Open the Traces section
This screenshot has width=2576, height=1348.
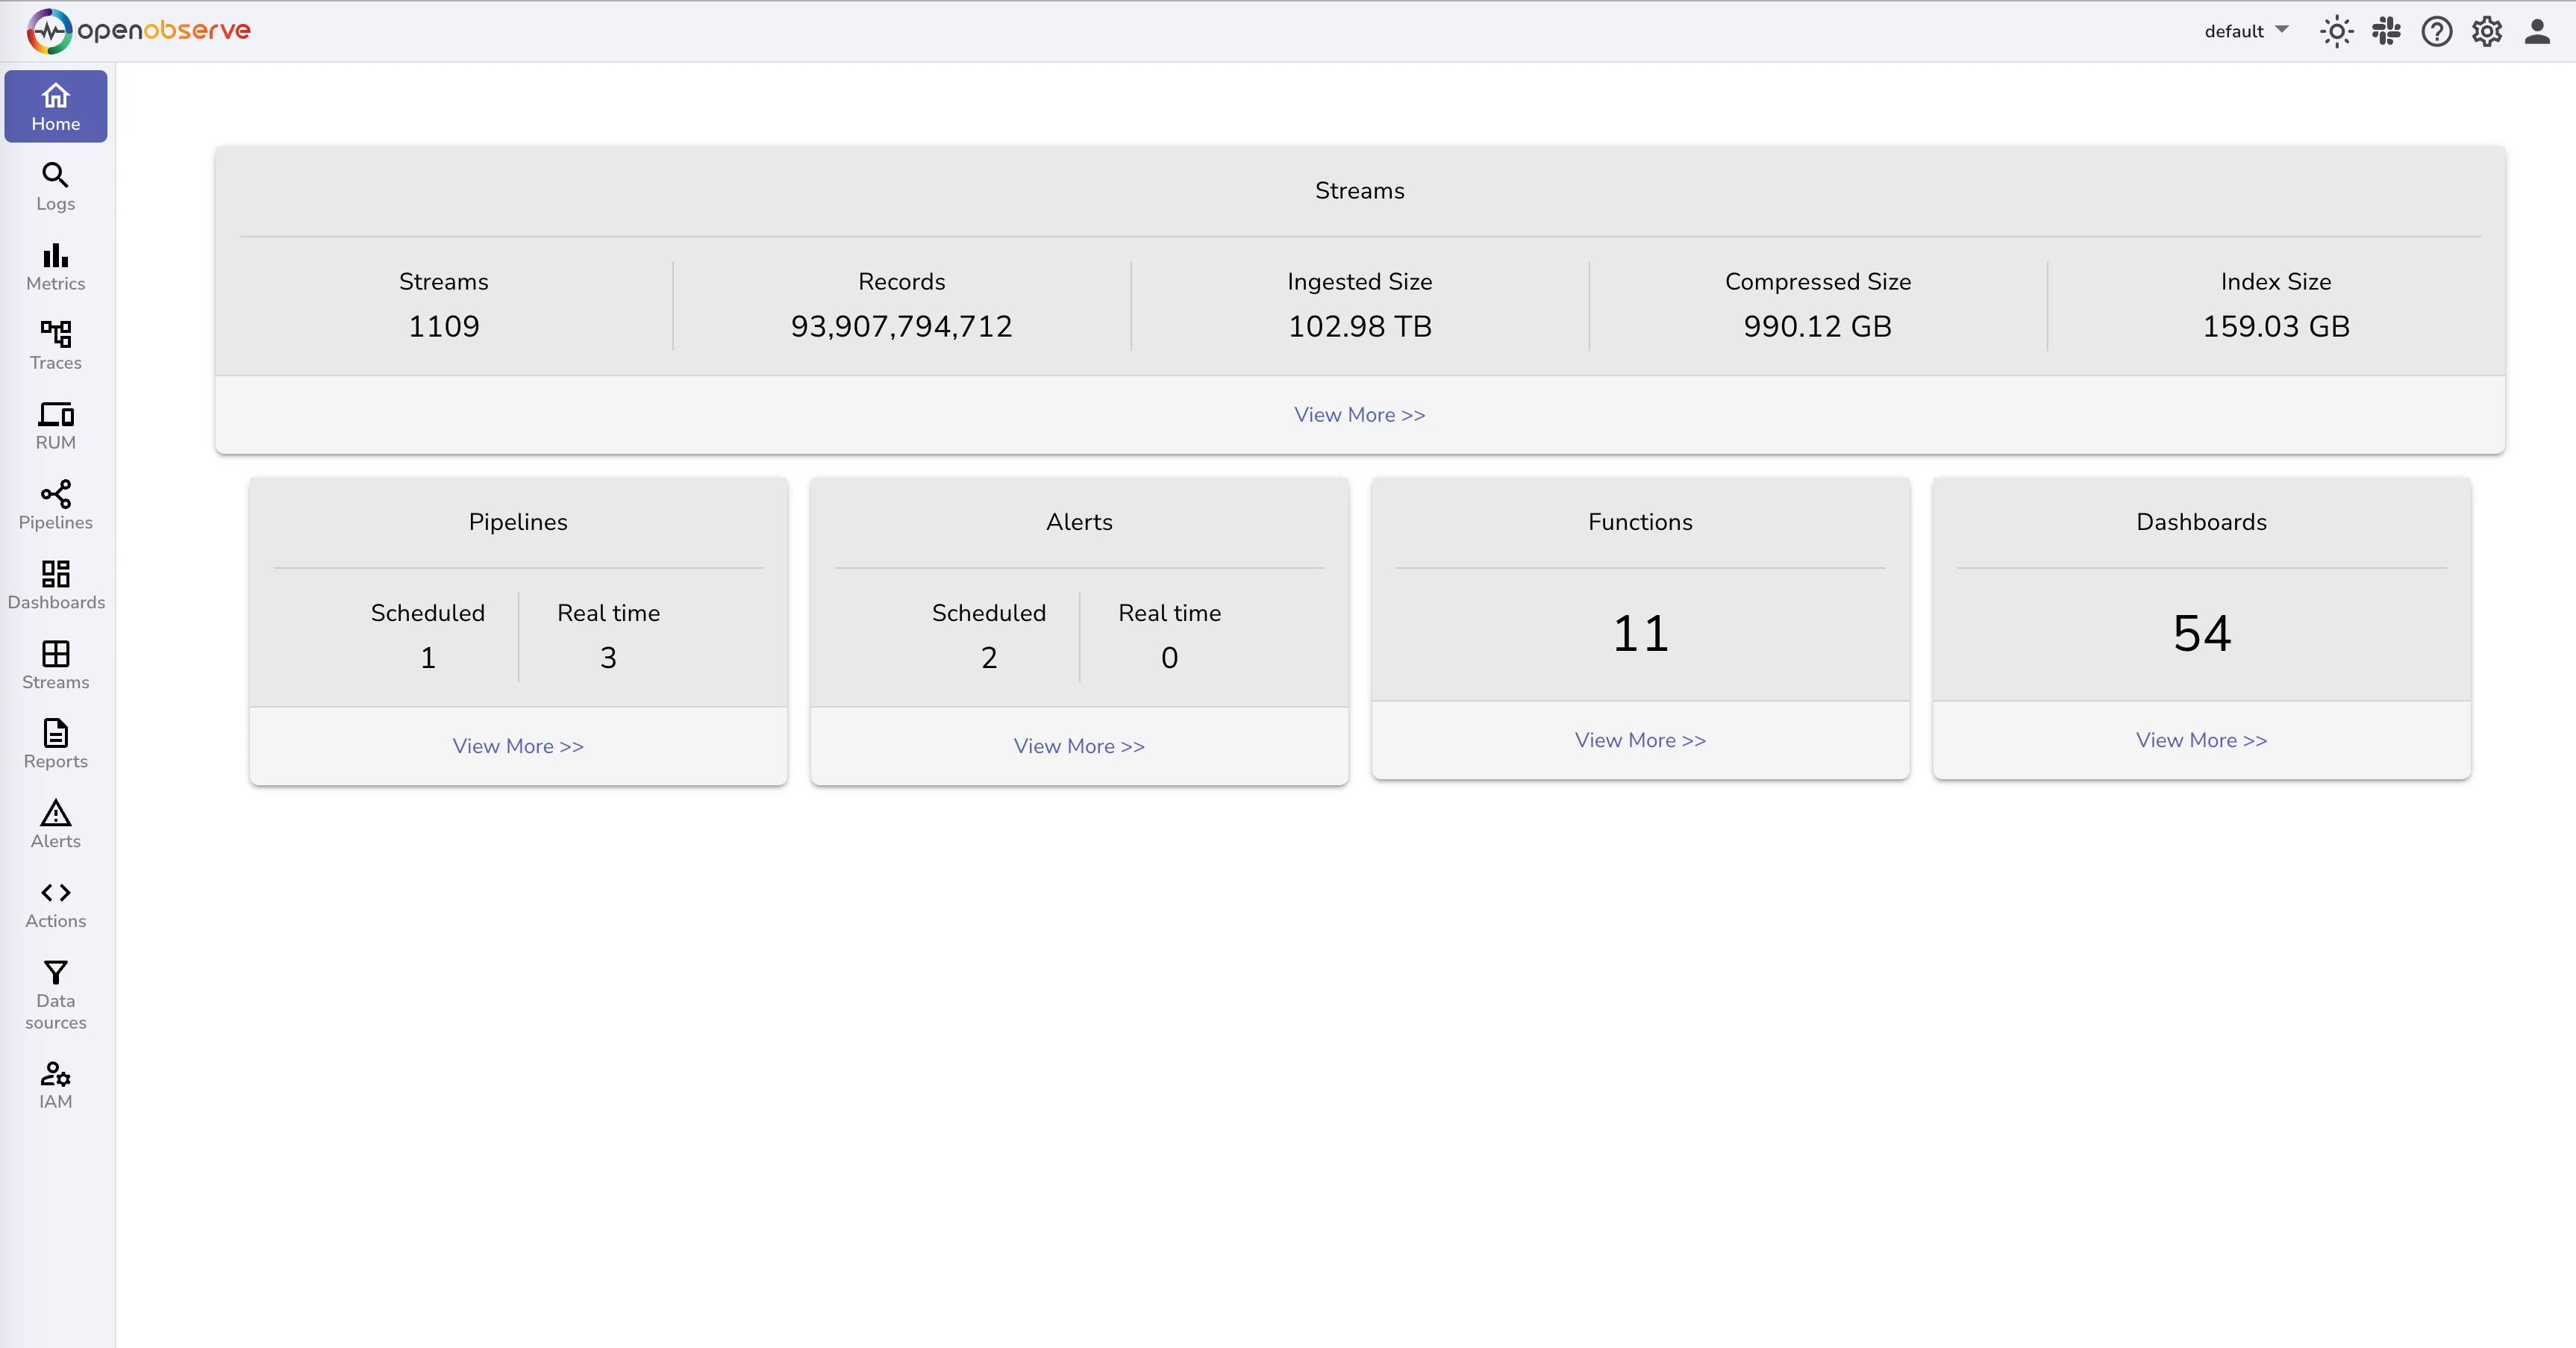point(55,346)
